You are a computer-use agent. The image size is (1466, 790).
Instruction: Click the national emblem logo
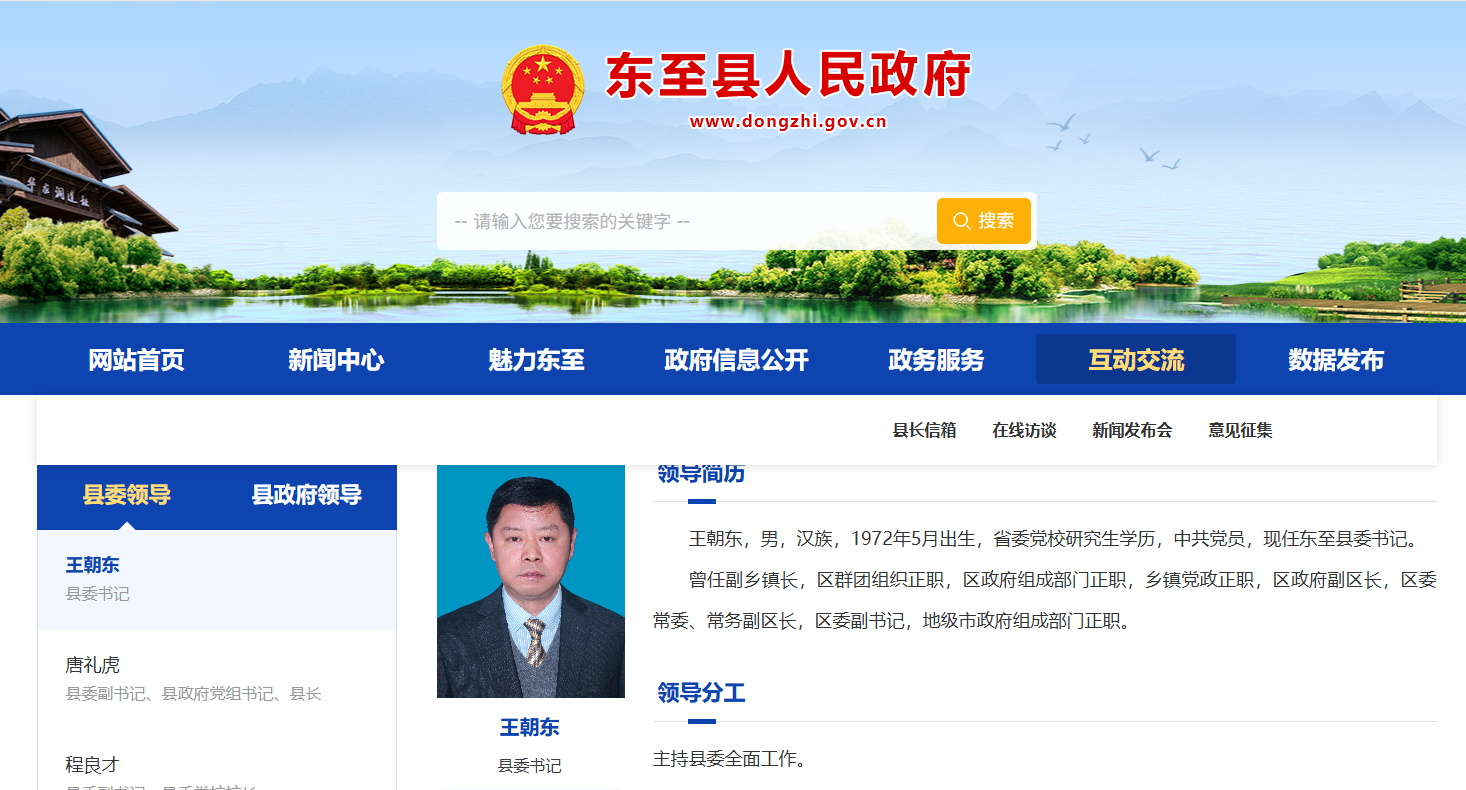(542, 90)
